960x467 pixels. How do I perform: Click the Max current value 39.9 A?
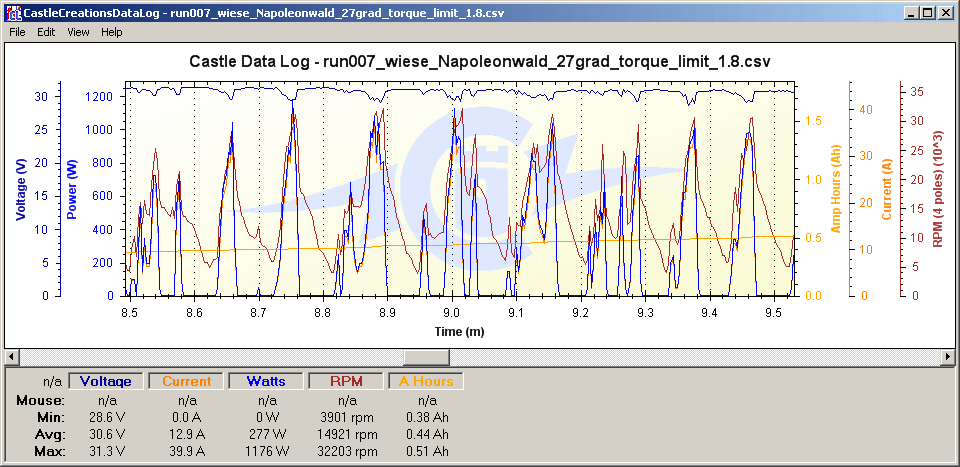tap(187, 452)
